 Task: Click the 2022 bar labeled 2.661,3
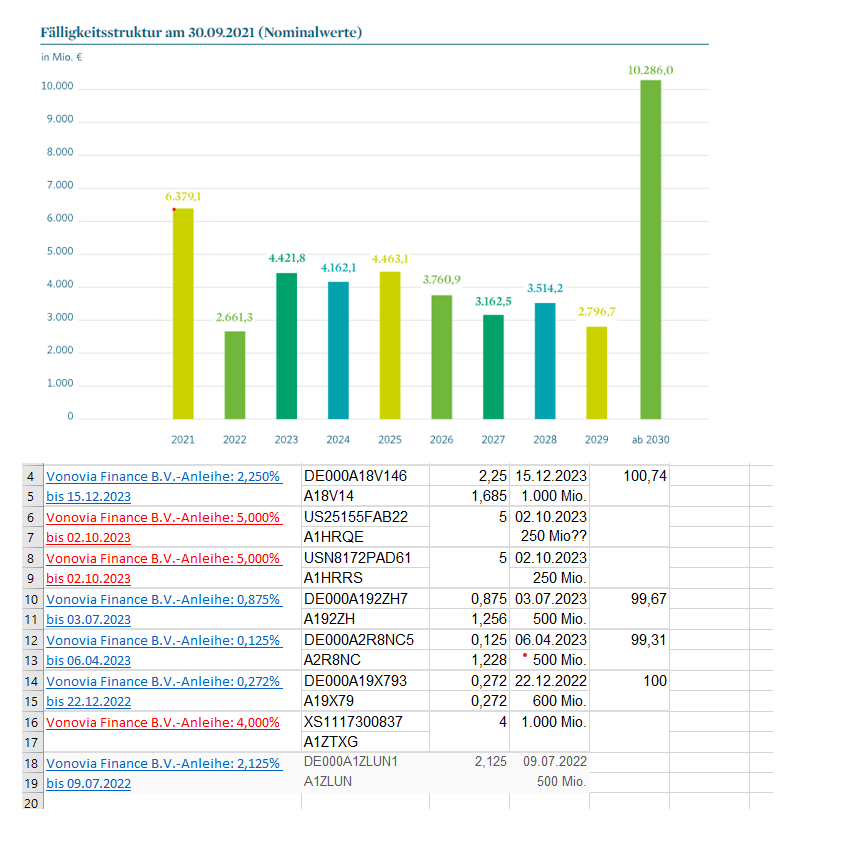point(235,375)
